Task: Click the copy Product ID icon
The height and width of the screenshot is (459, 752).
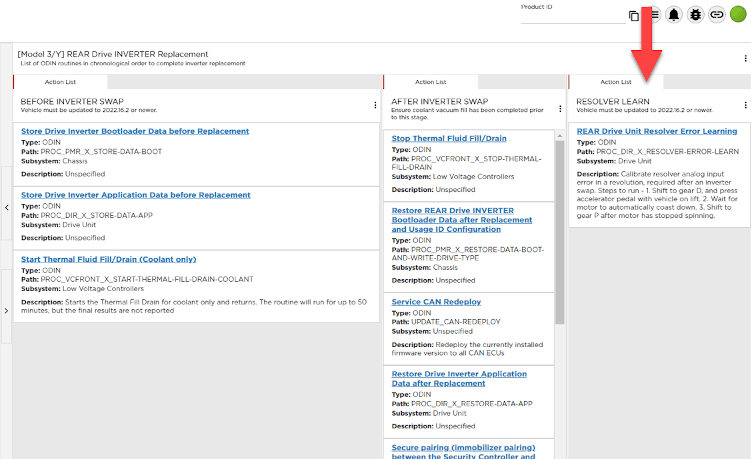Action: tap(634, 15)
